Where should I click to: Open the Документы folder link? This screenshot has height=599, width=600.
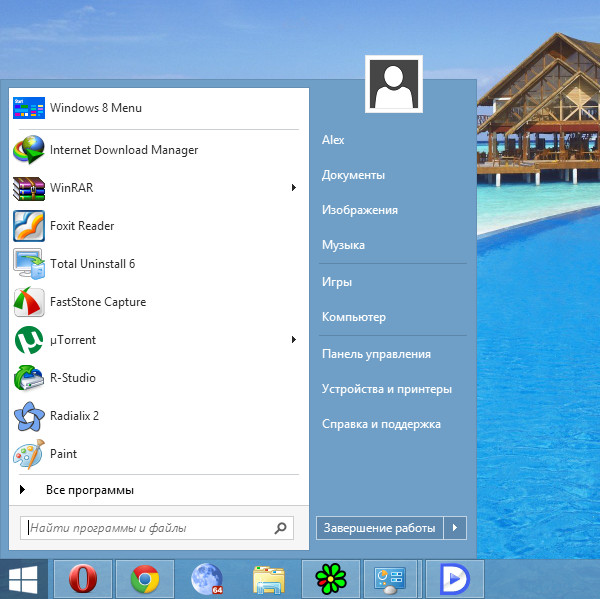(x=353, y=175)
